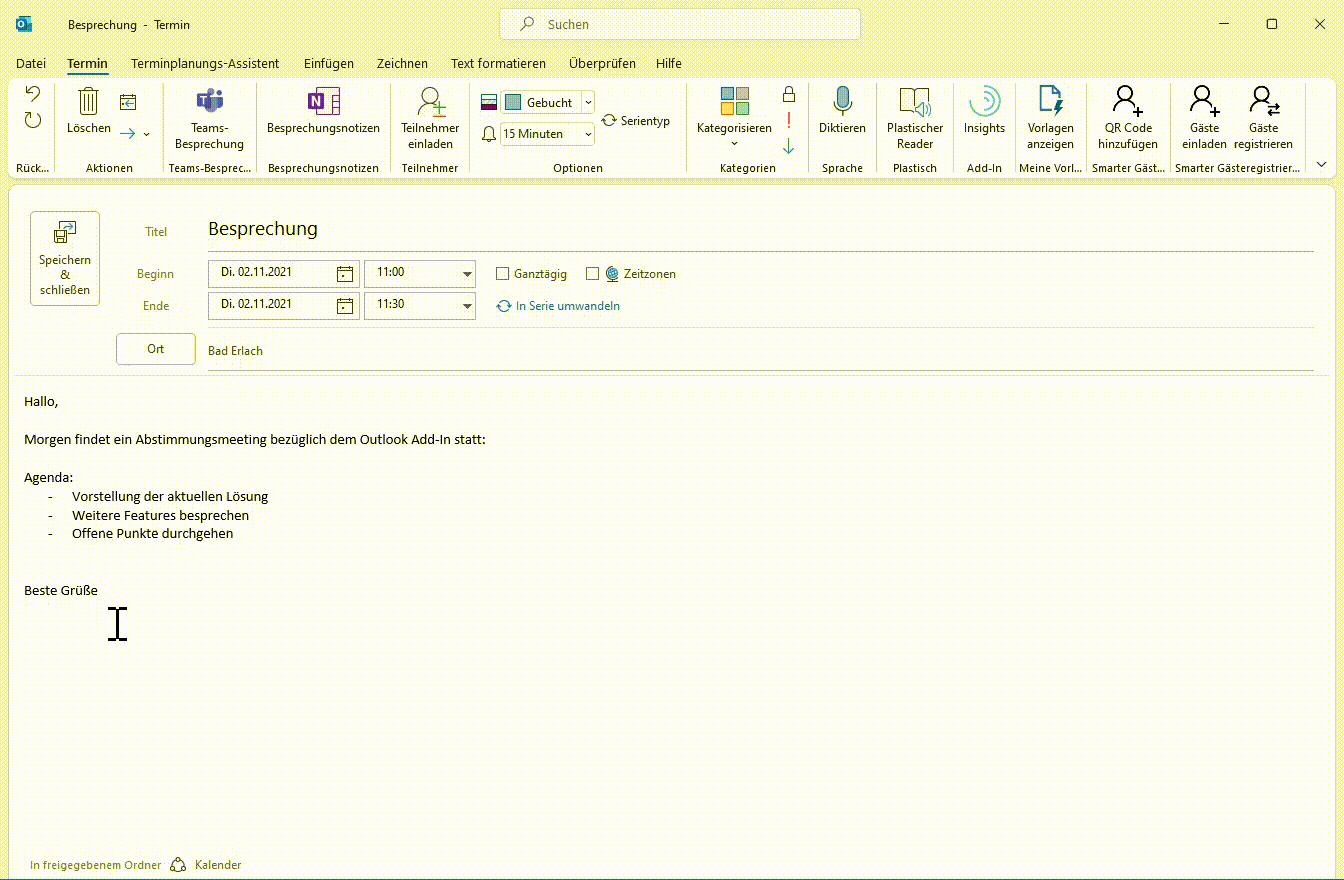Click the Teams-Besprechung icon

[x=209, y=102]
